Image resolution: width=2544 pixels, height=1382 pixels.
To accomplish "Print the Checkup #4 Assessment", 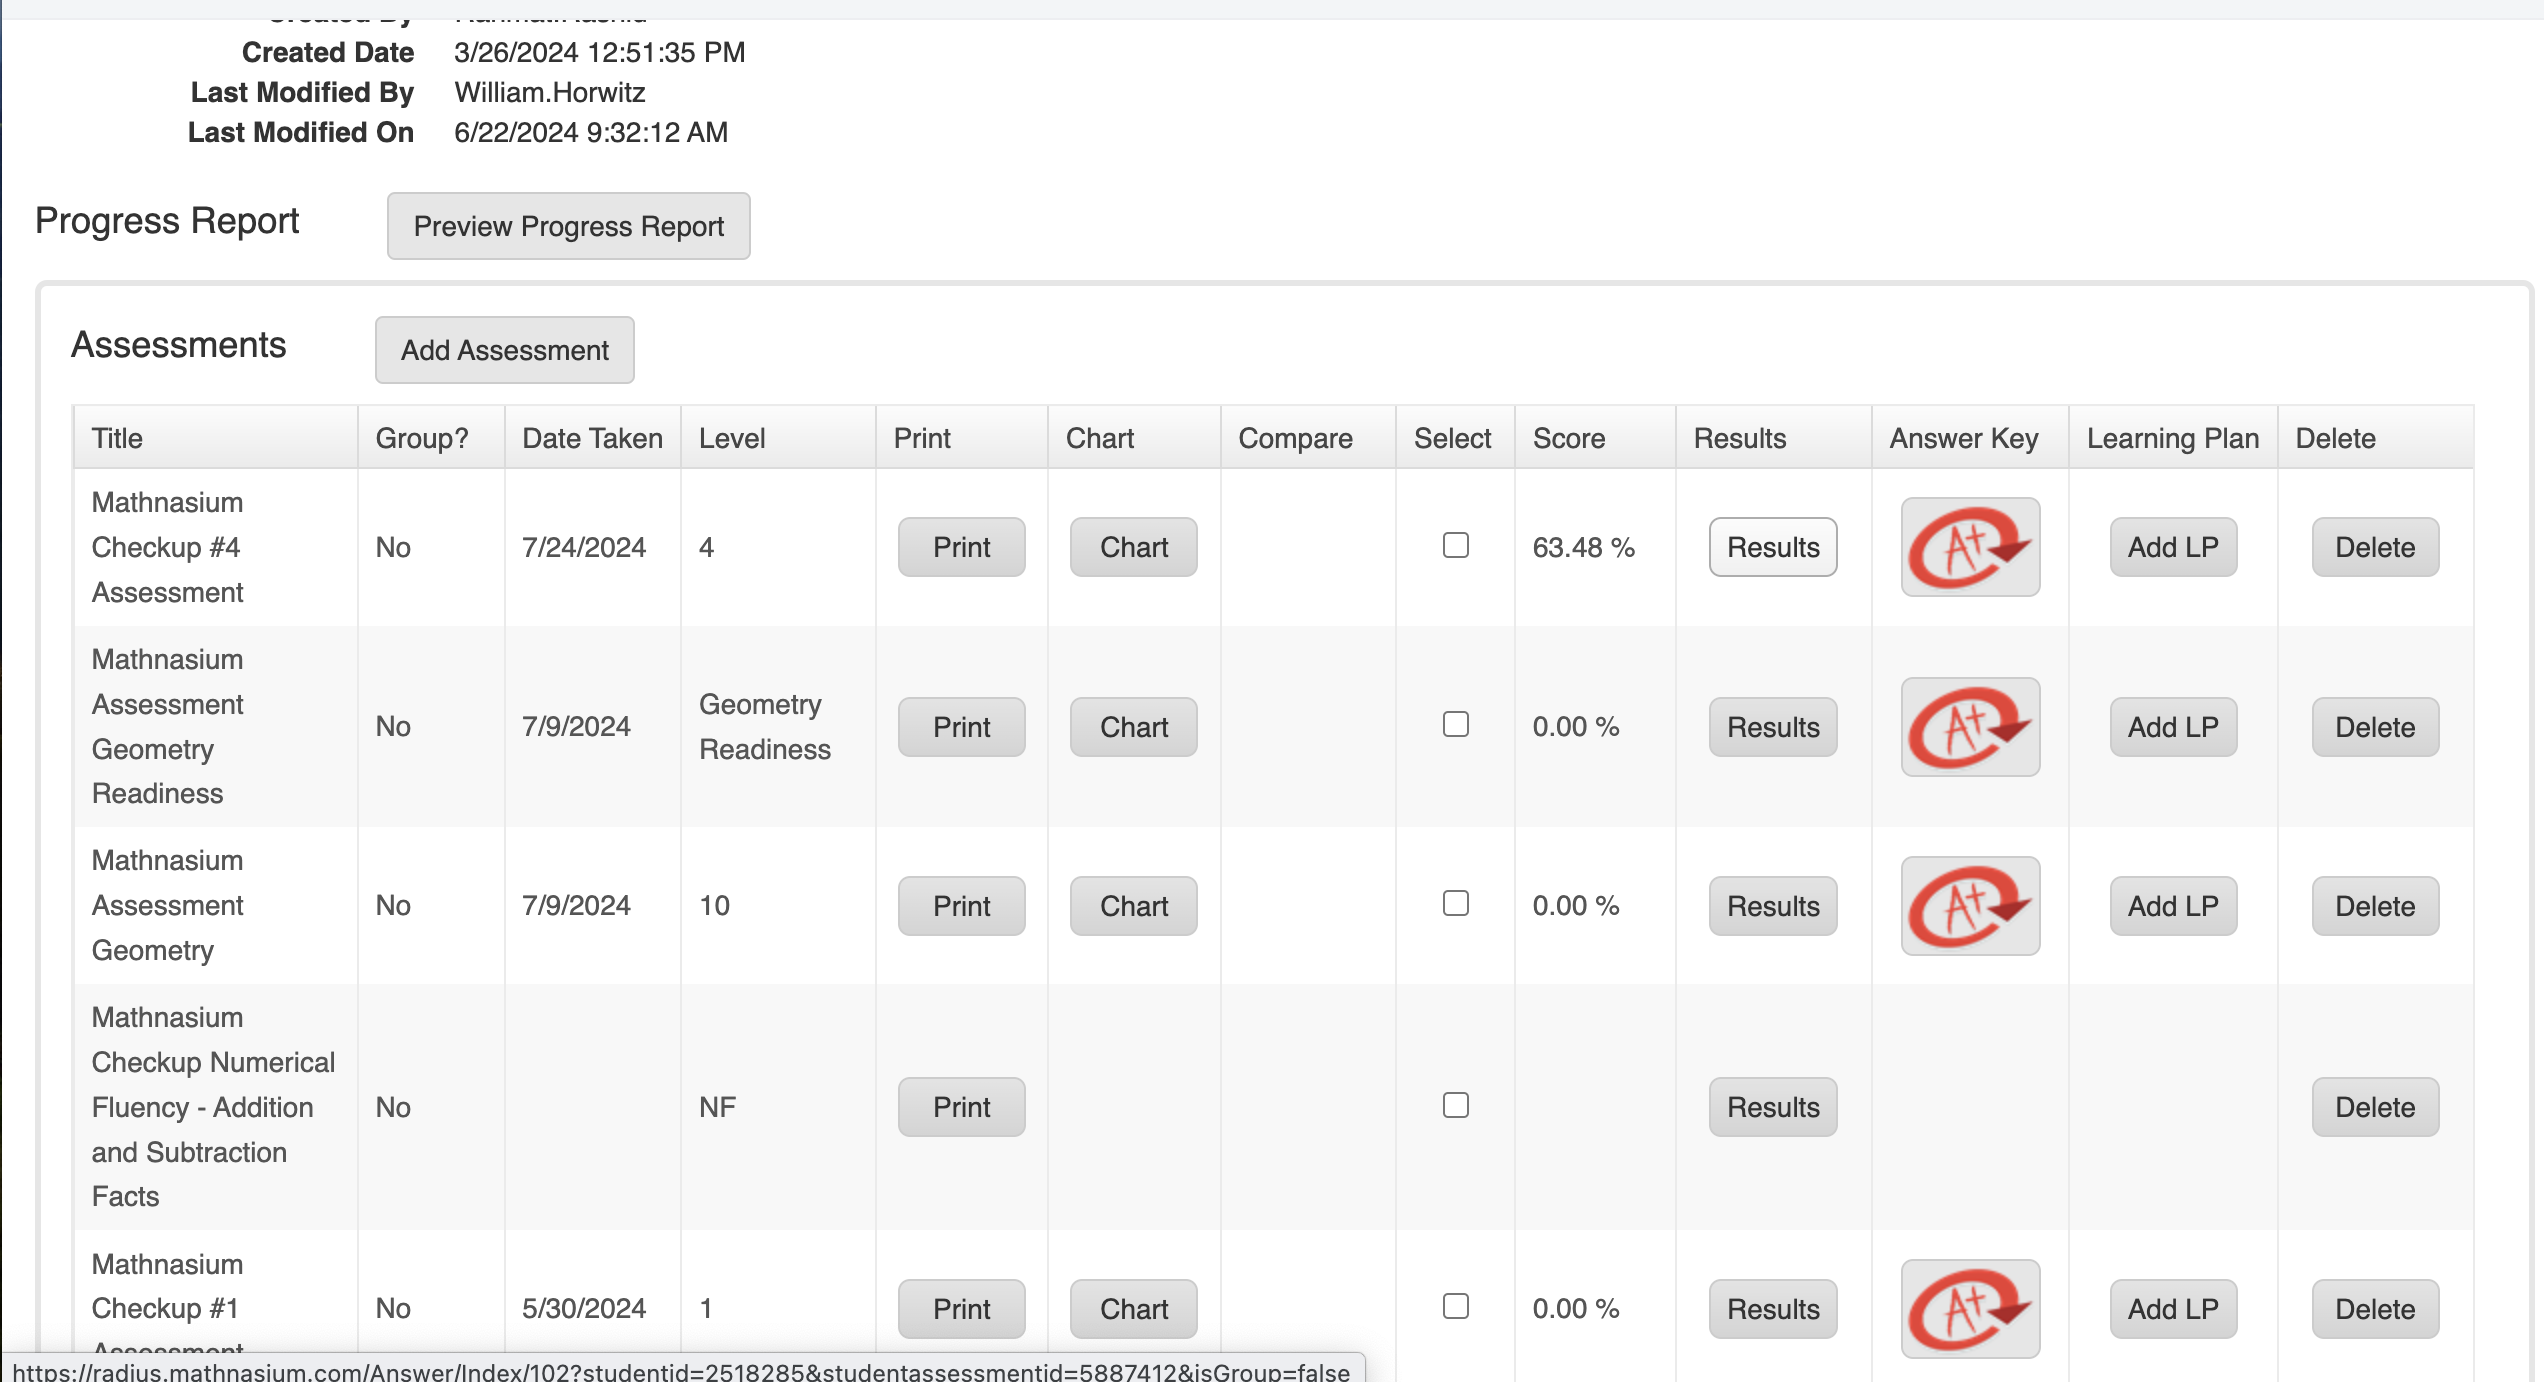I will [961, 547].
